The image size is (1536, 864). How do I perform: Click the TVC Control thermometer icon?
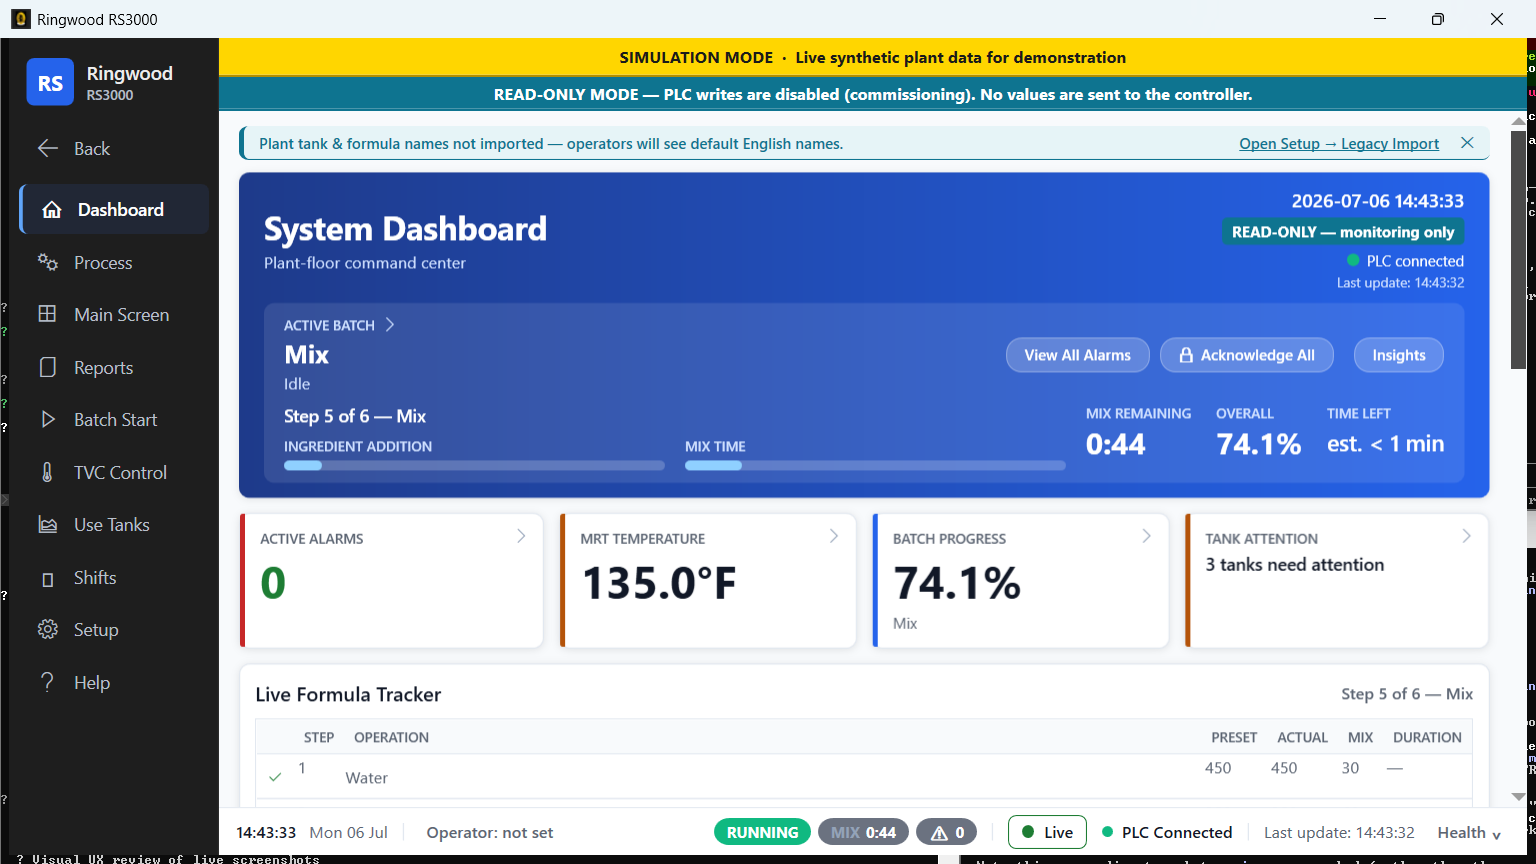coord(47,472)
